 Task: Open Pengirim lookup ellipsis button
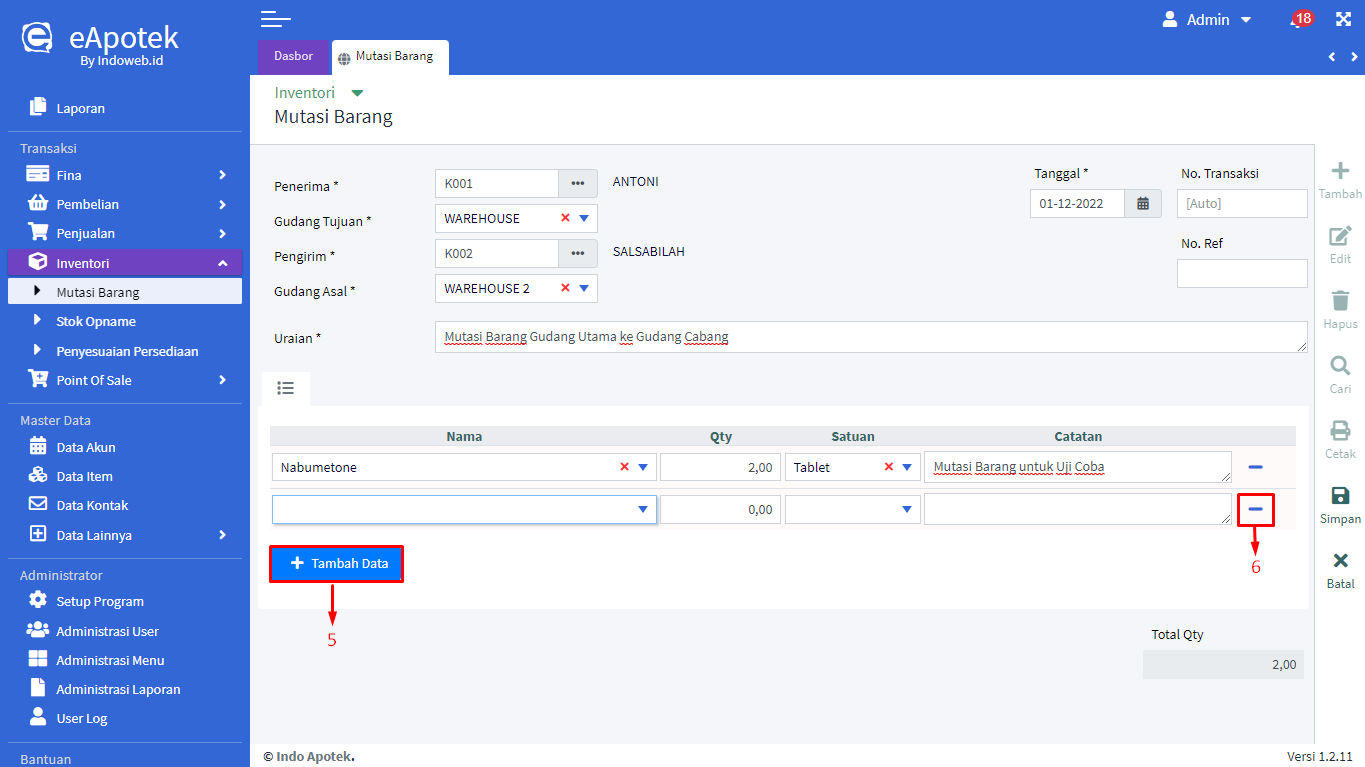(x=577, y=254)
